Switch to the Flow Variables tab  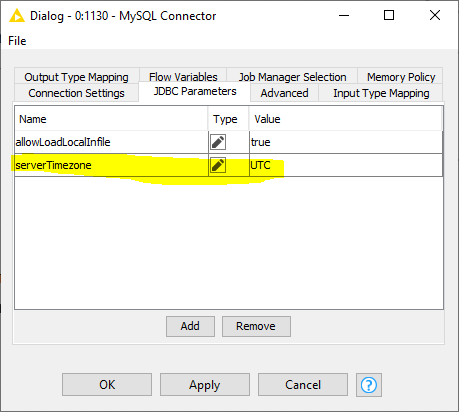(x=183, y=77)
